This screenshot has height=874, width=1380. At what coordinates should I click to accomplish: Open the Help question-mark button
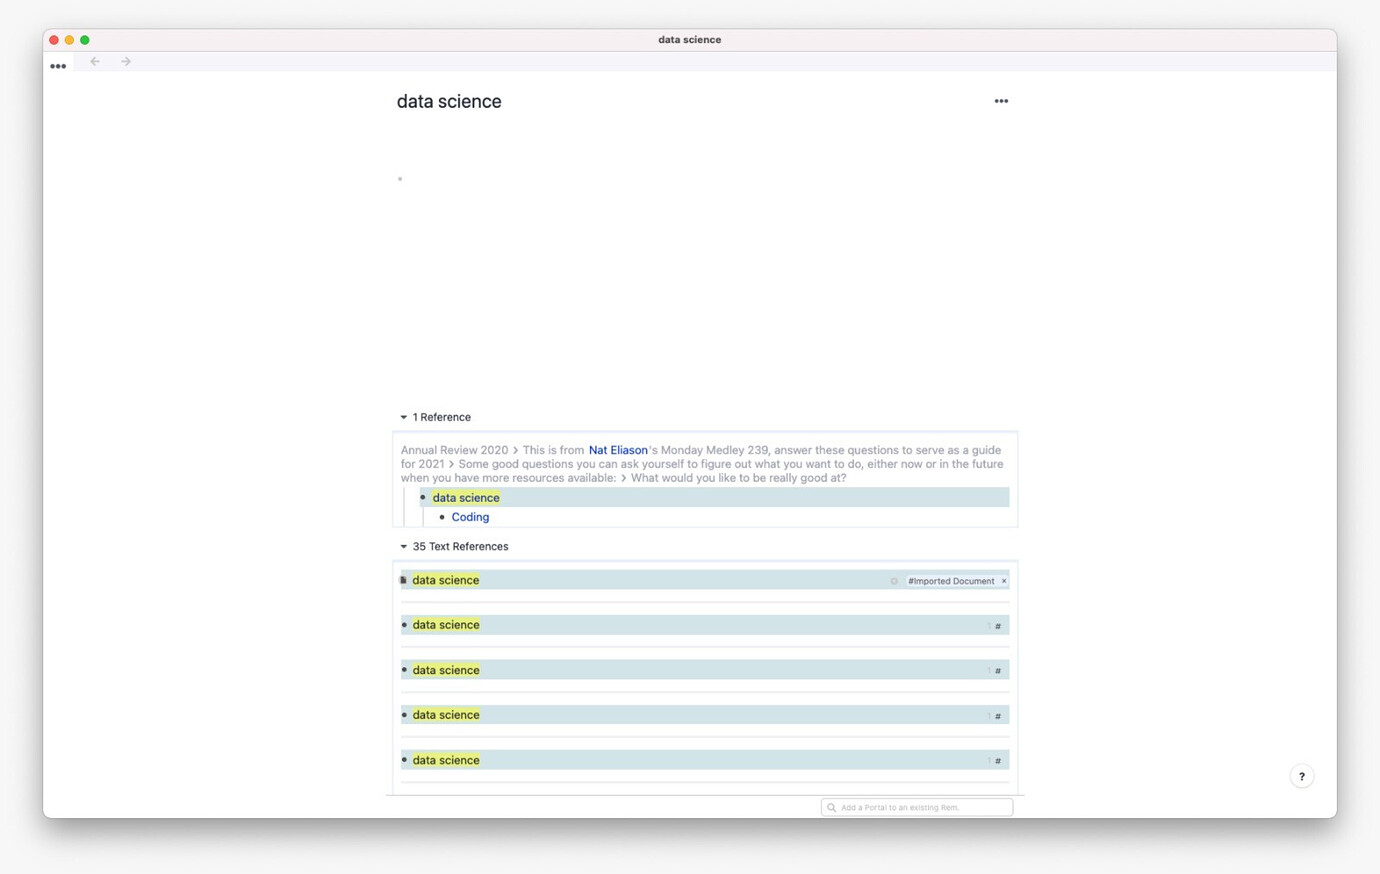point(1302,776)
